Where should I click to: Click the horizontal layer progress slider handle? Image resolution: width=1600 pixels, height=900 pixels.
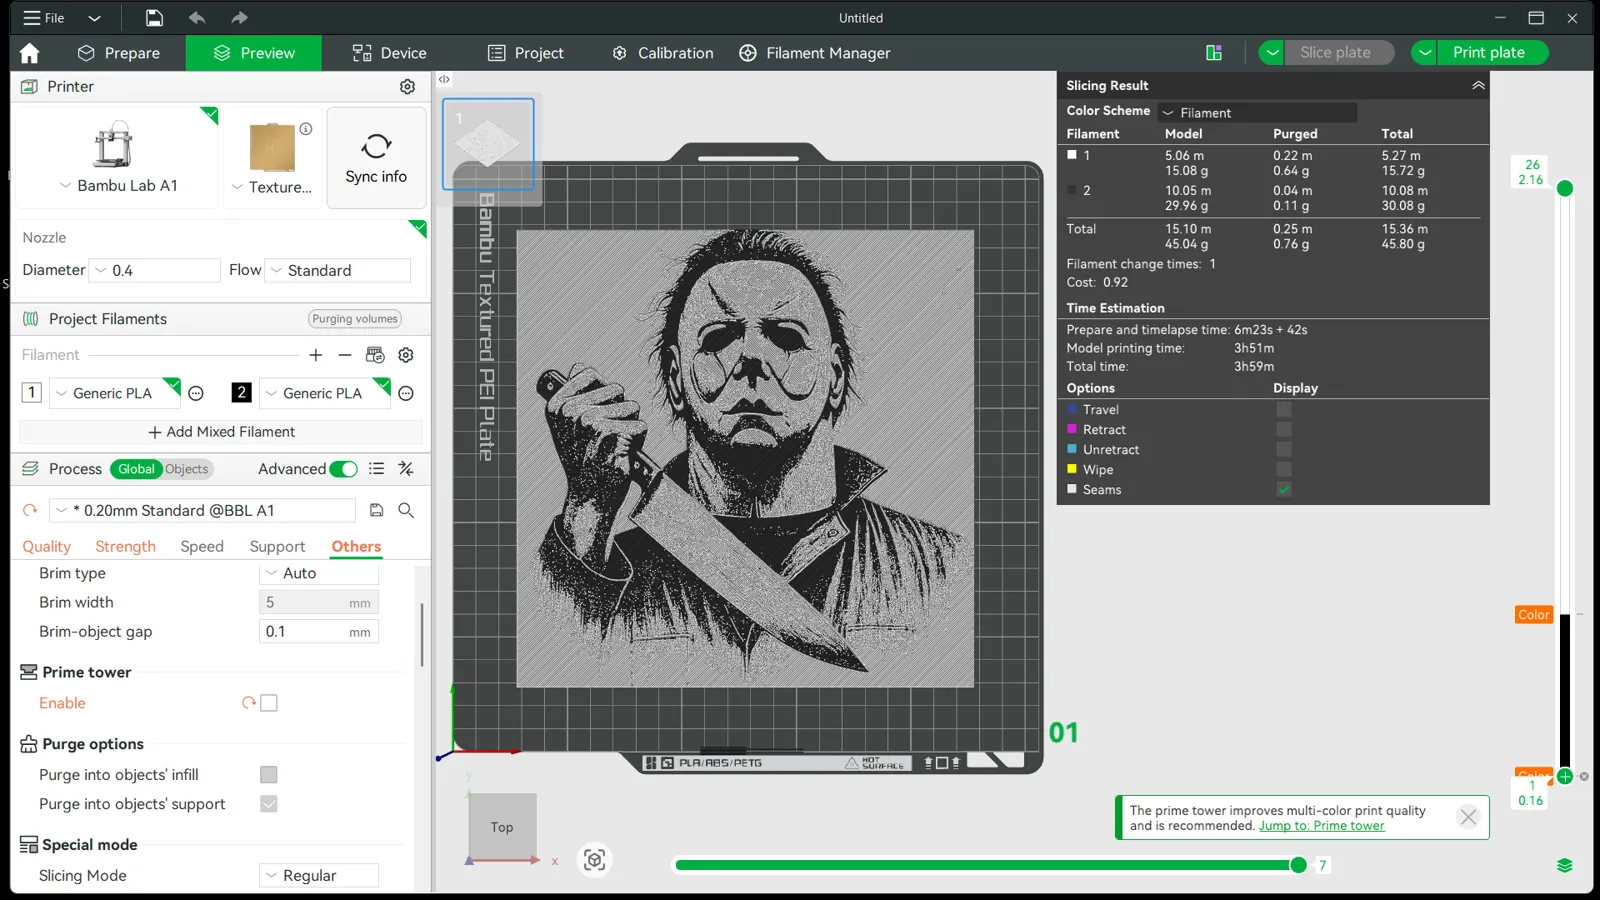[x=1298, y=865]
